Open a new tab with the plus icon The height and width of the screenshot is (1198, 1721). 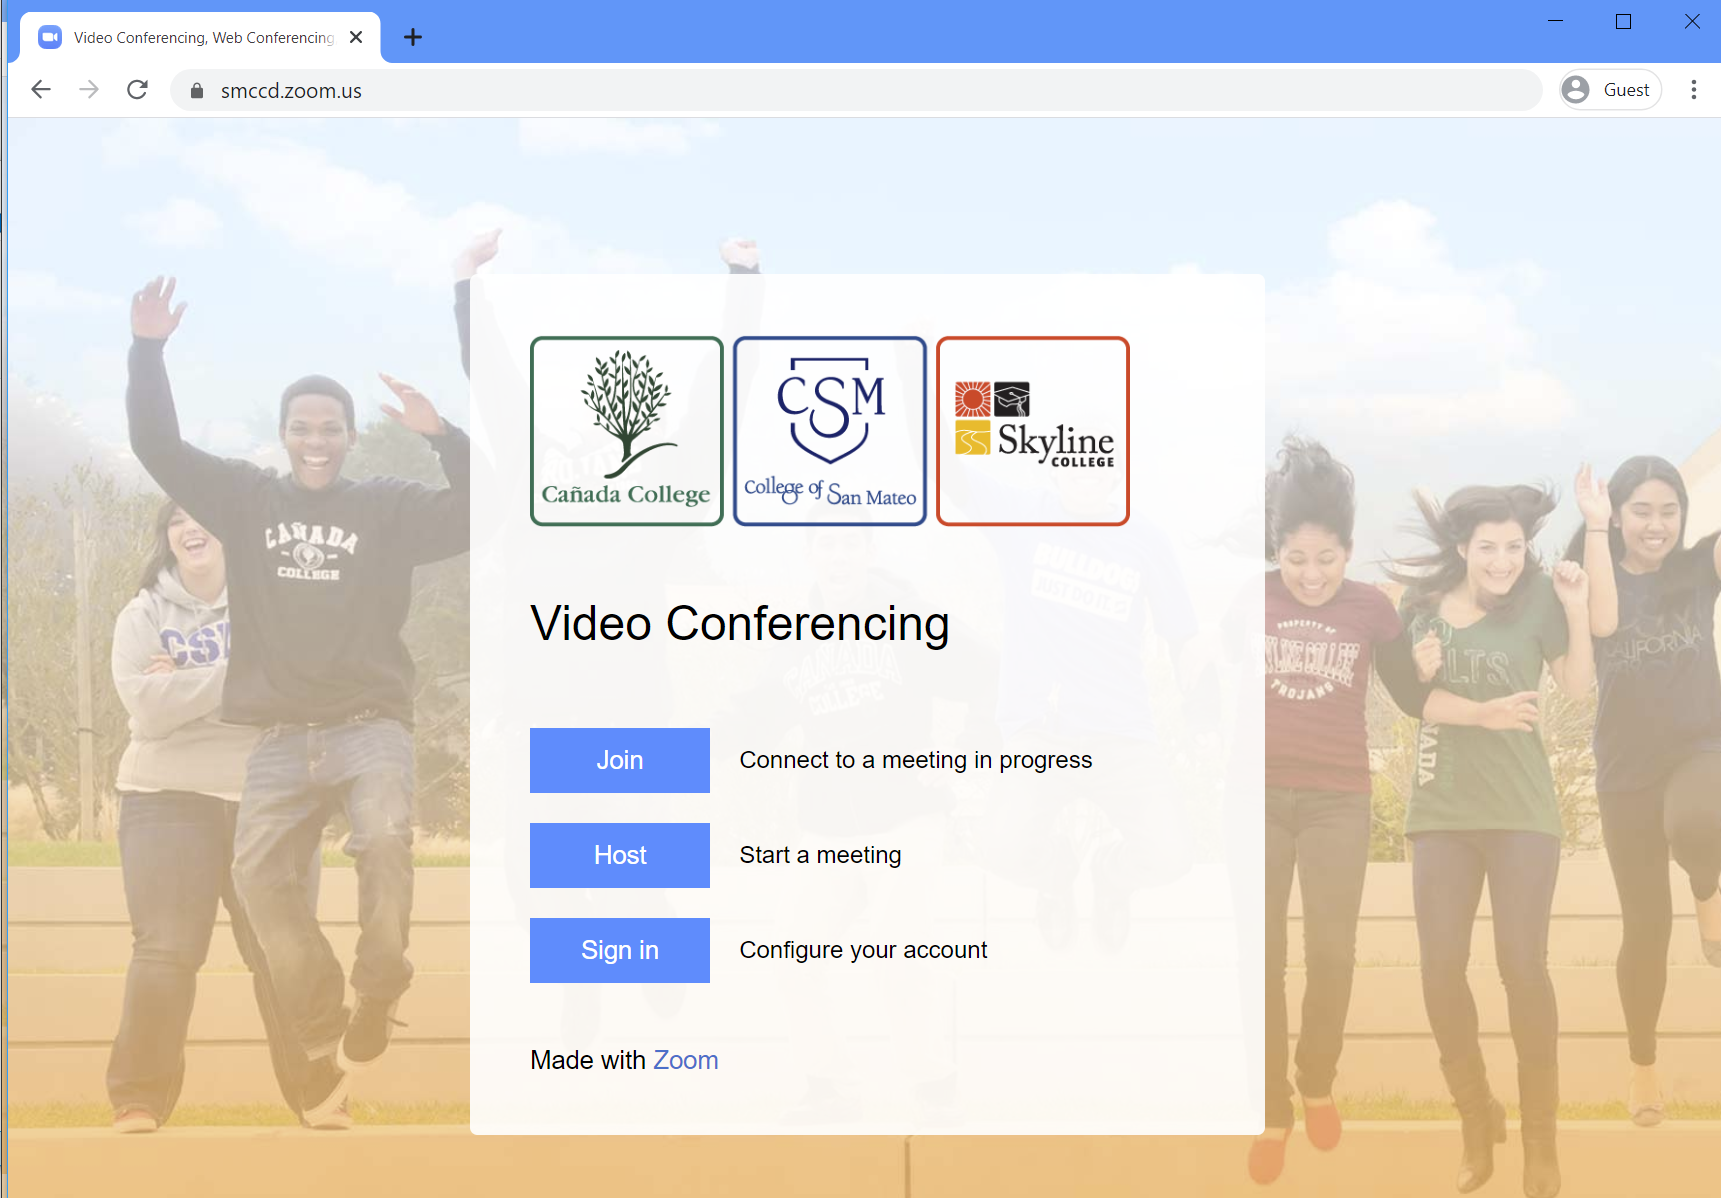(x=413, y=37)
